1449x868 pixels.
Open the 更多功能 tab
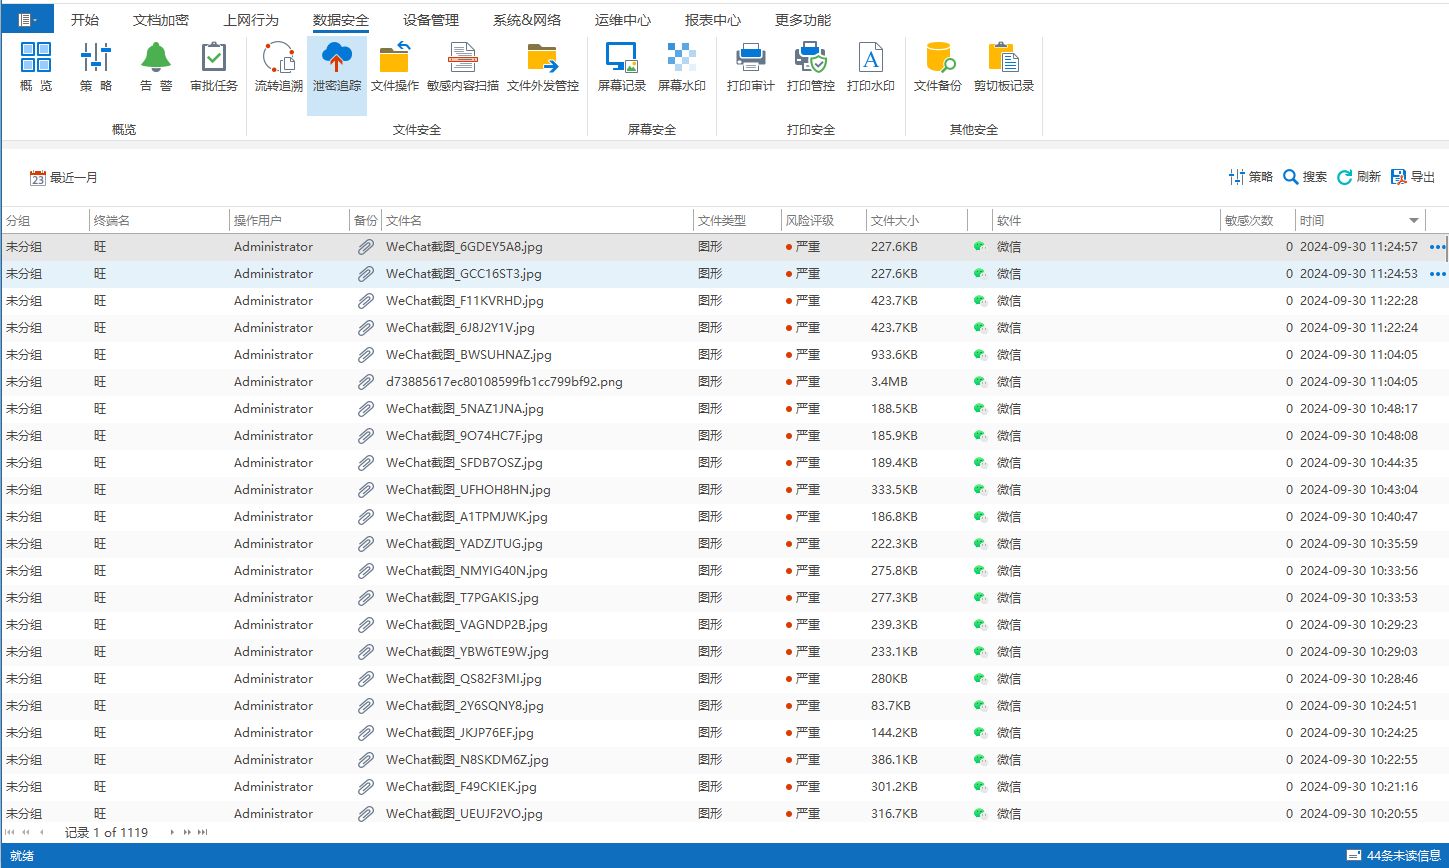(803, 20)
